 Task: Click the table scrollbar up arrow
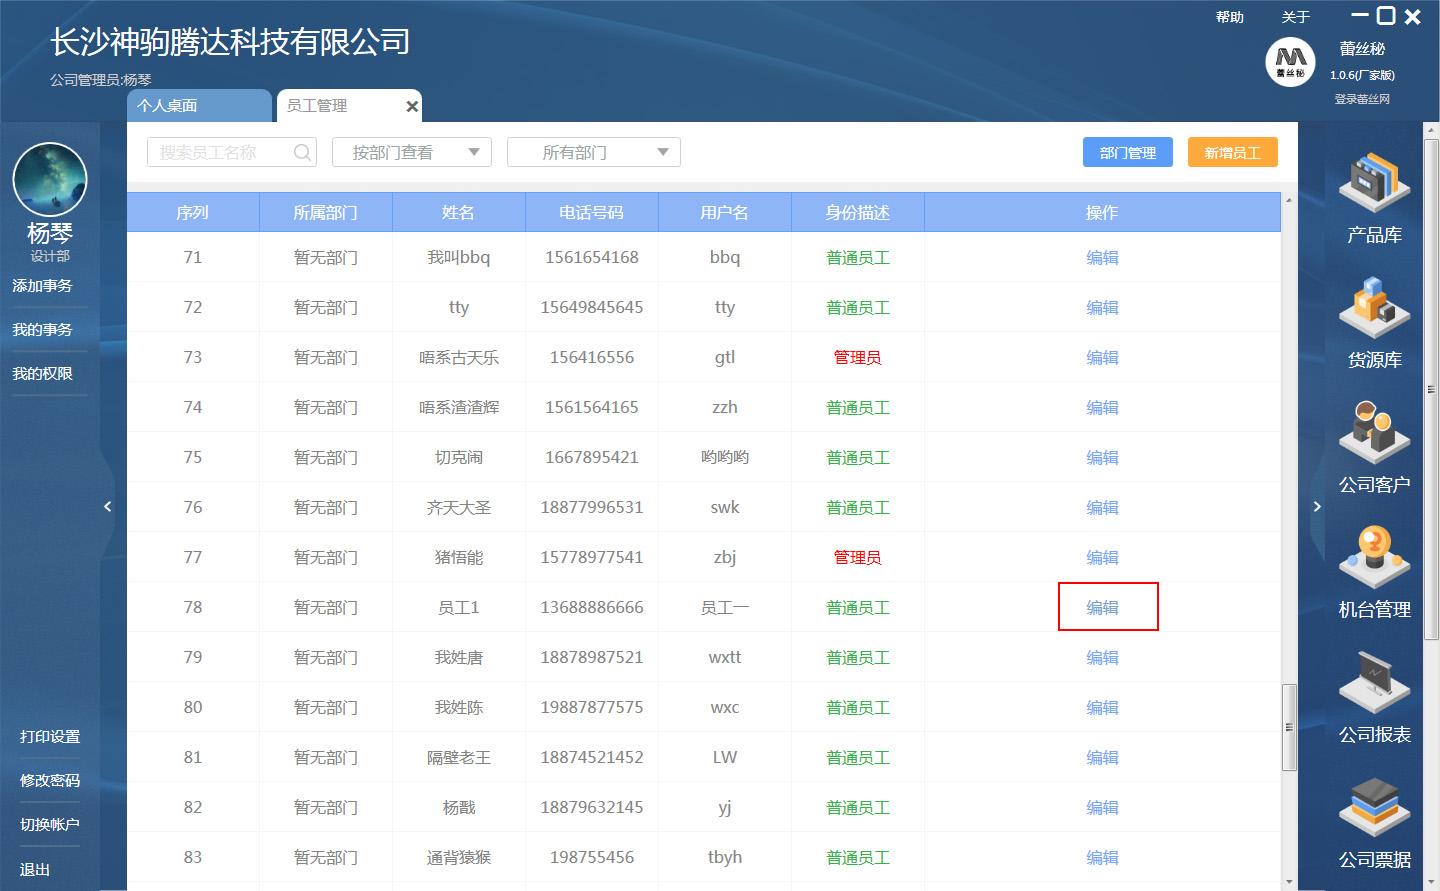(1289, 200)
